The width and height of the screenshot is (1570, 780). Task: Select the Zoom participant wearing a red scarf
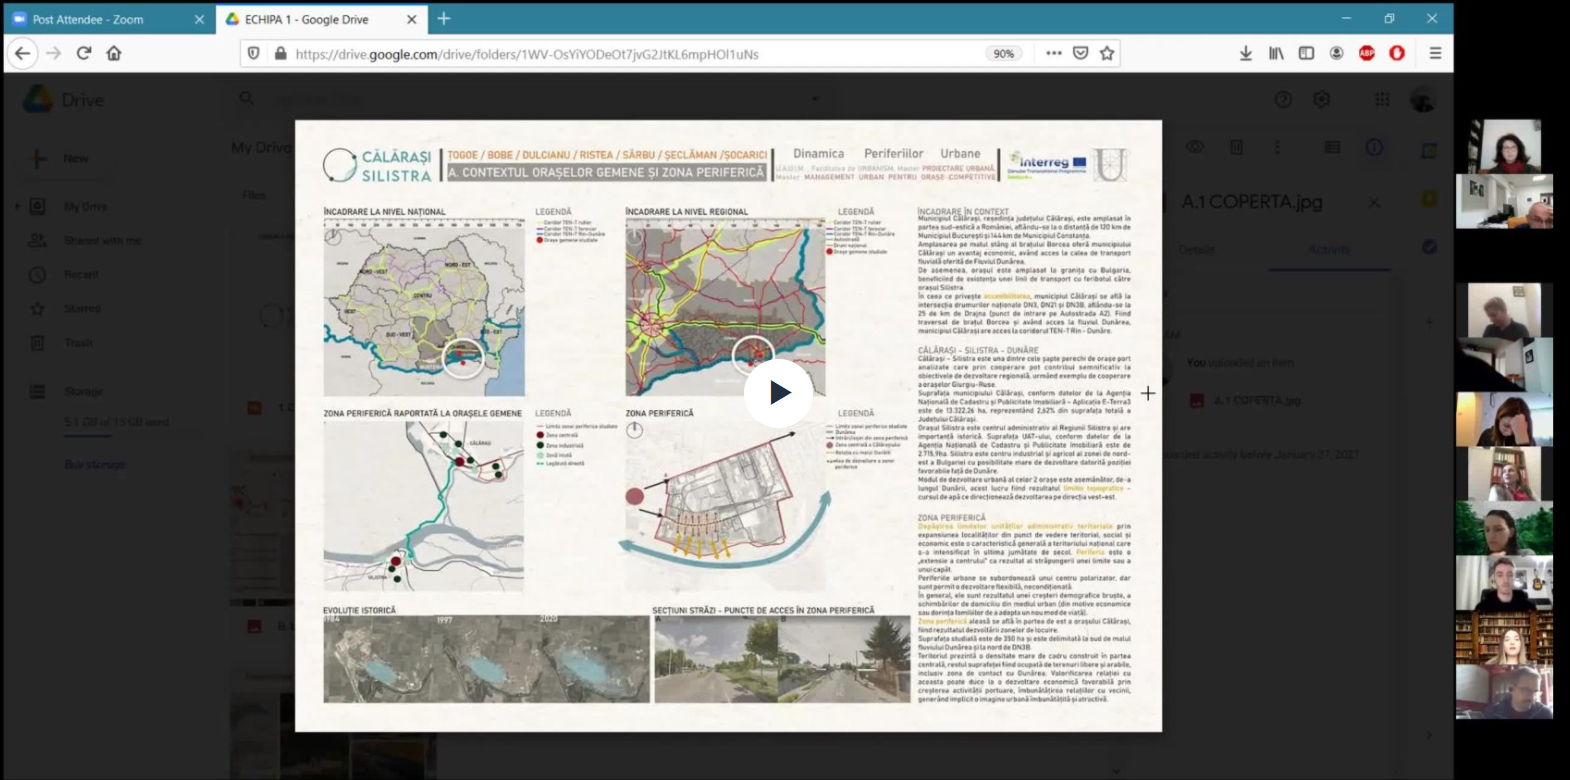pos(1504,147)
